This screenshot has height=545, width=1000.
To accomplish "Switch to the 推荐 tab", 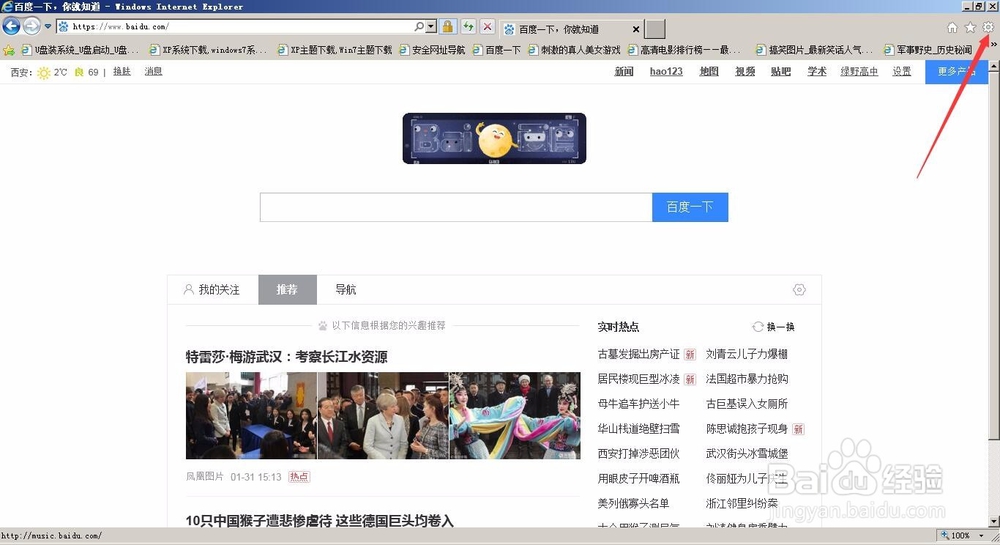I will click(x=287, y=290).
